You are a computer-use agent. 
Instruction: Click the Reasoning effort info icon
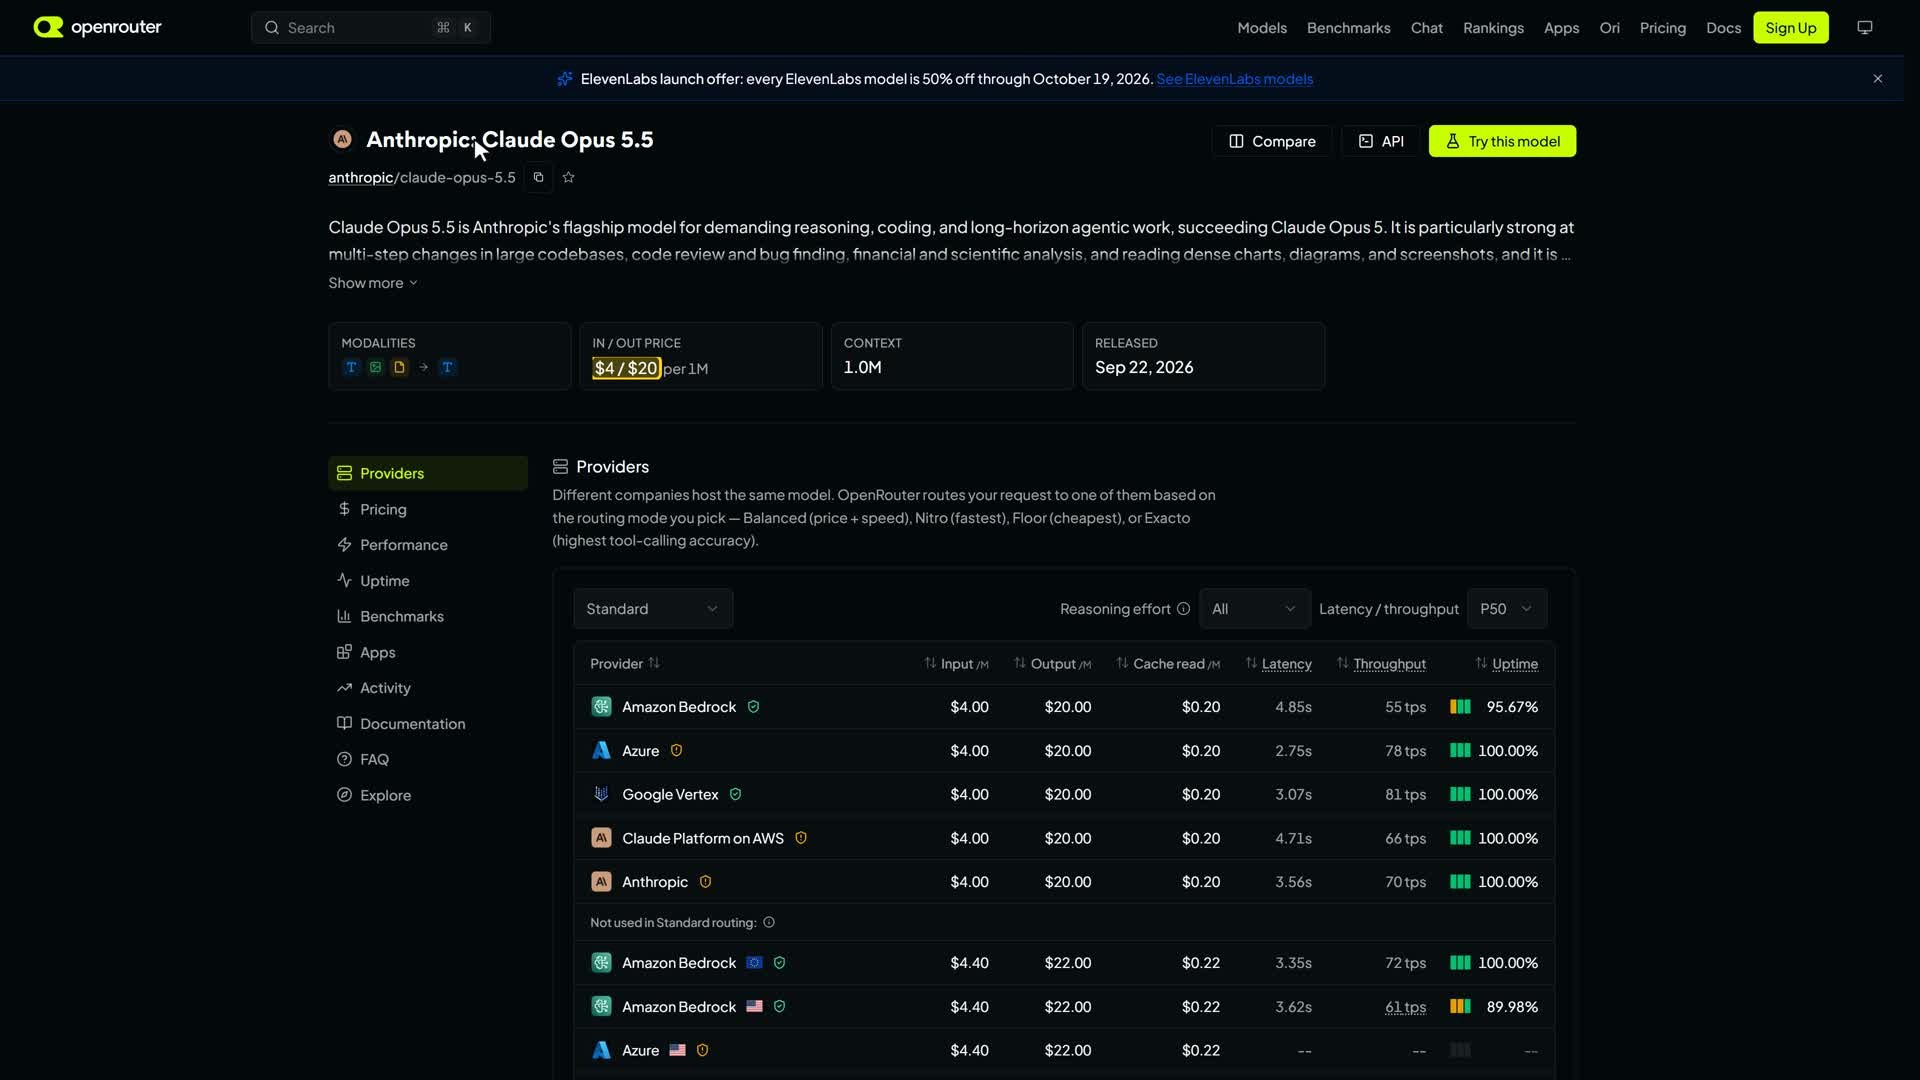(1184, 609)
